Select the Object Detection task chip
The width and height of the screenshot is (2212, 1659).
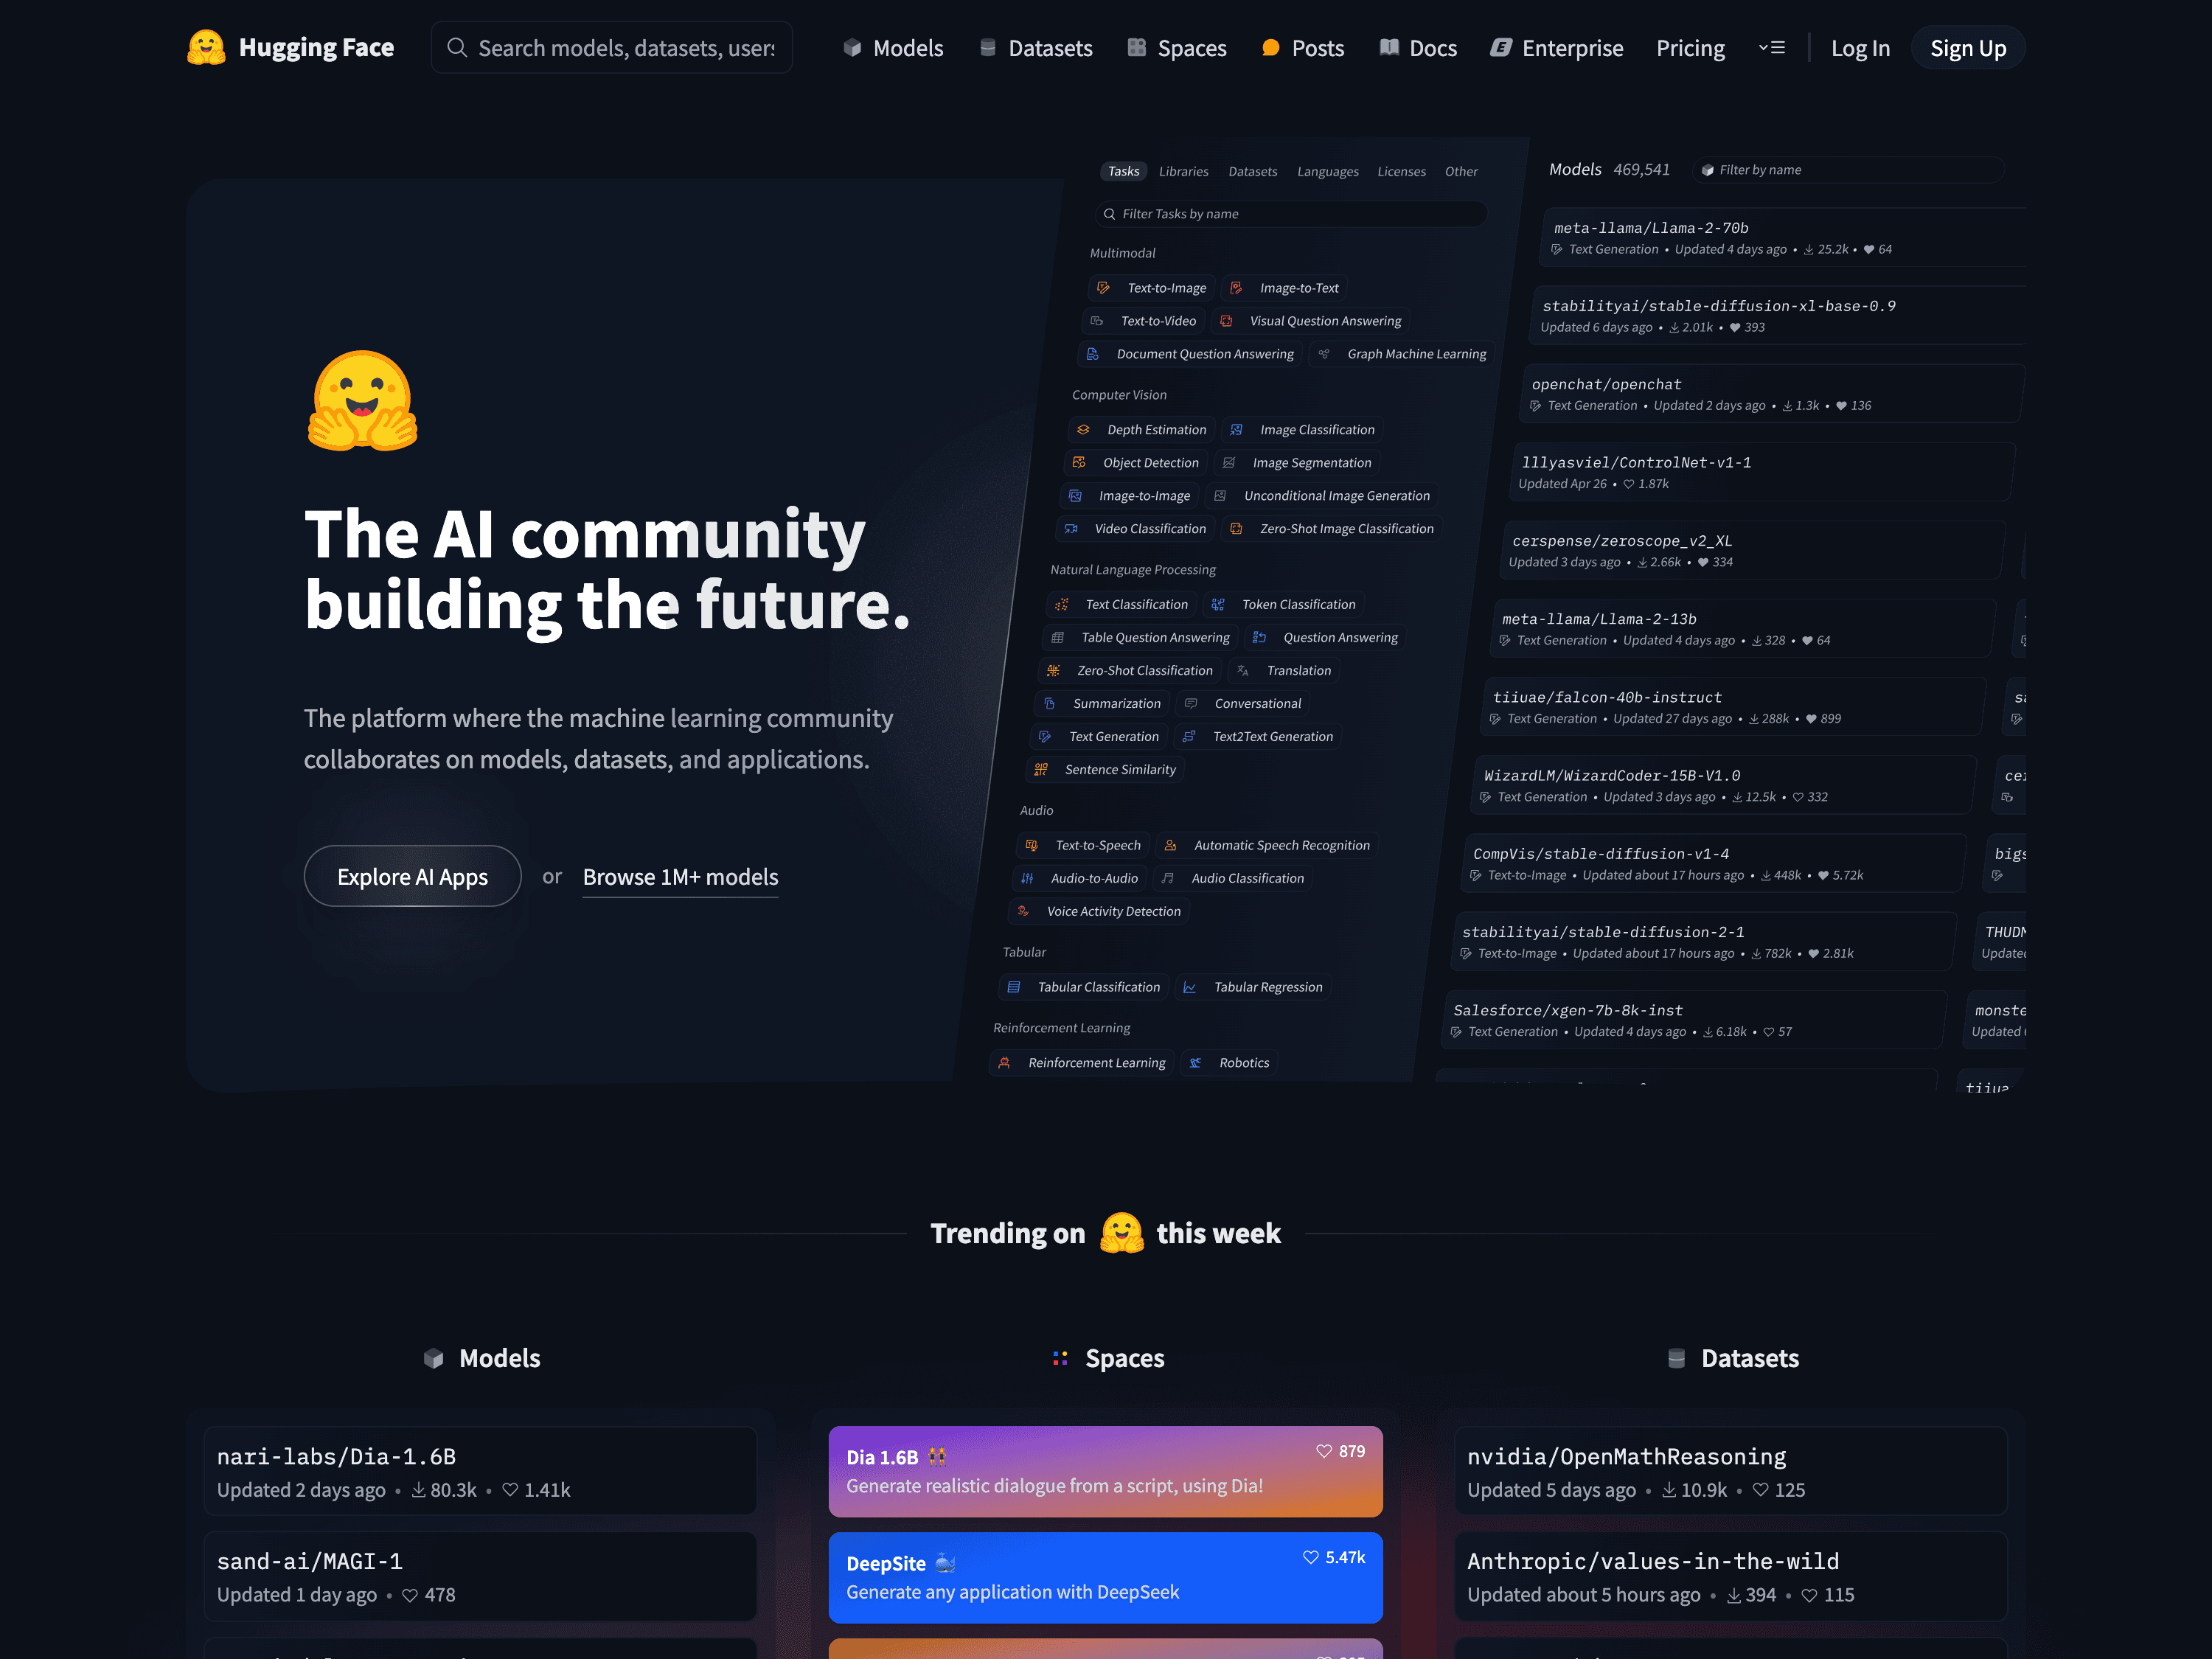[1135, 463]
